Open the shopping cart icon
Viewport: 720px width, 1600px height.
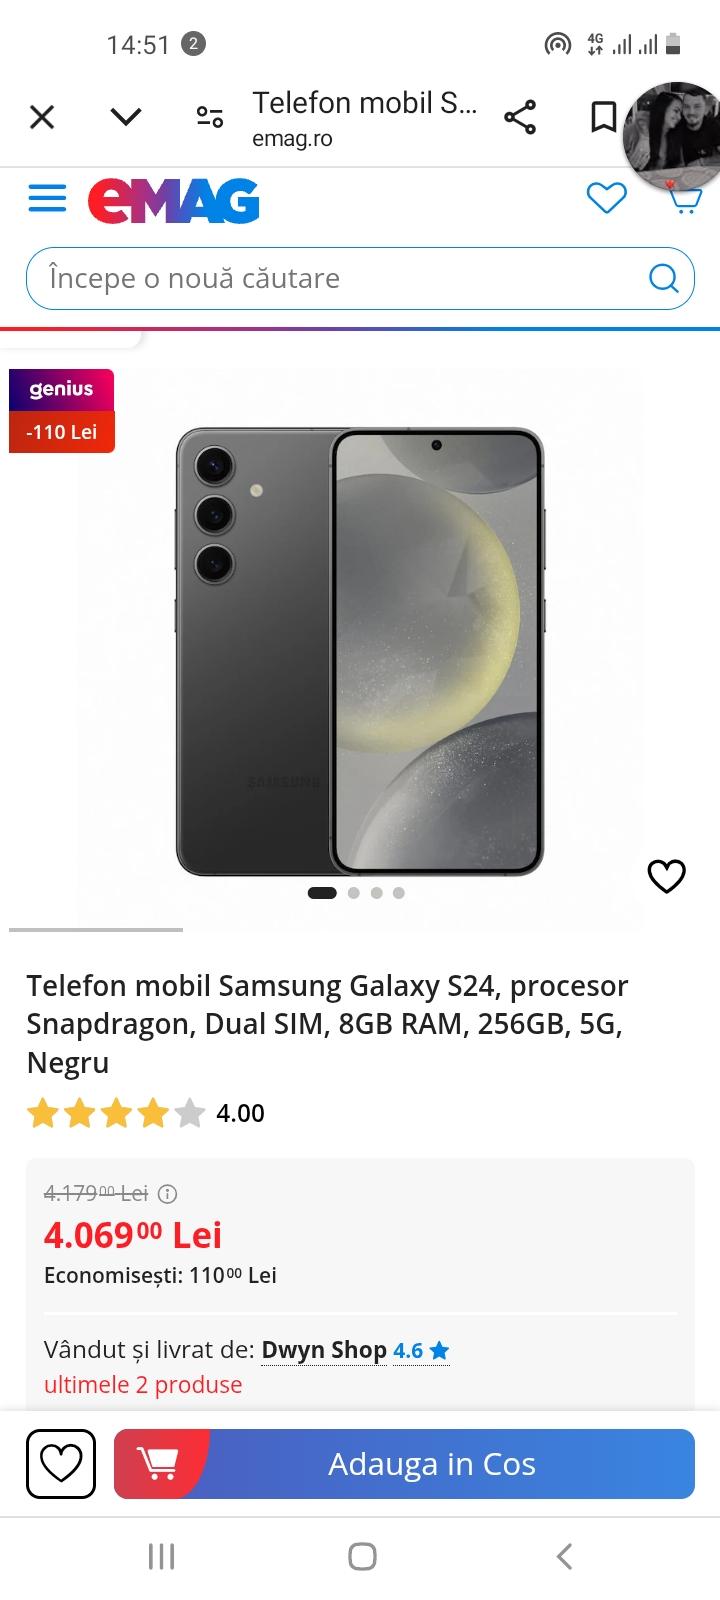pyautogui.click(x=684, y=200)
